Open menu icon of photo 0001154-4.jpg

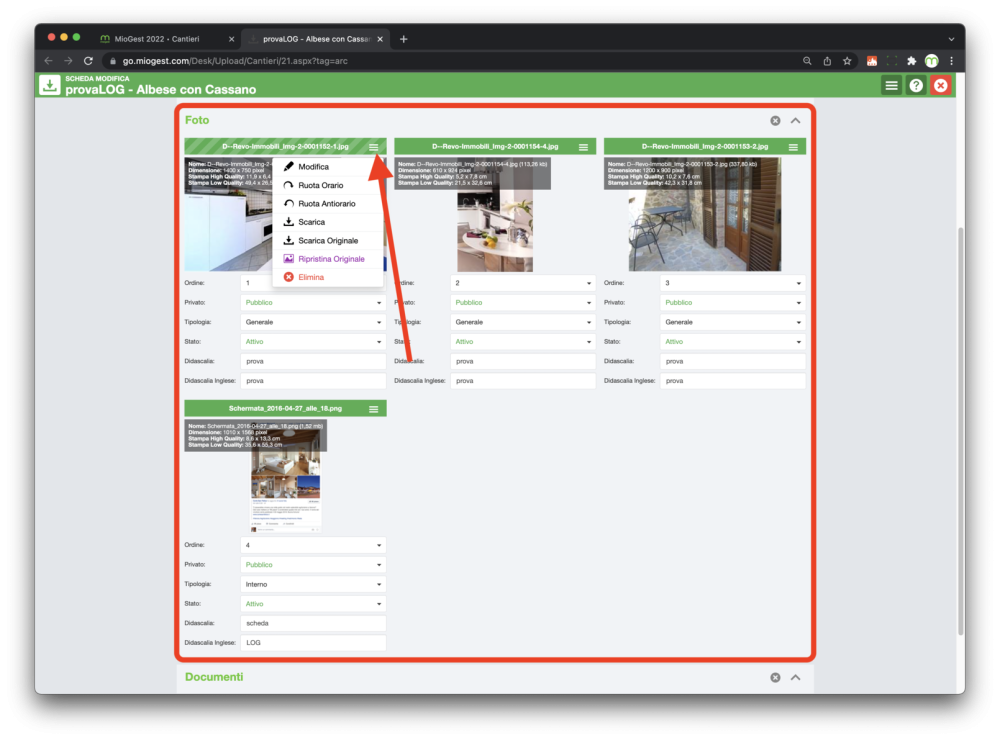pos(583,147)
